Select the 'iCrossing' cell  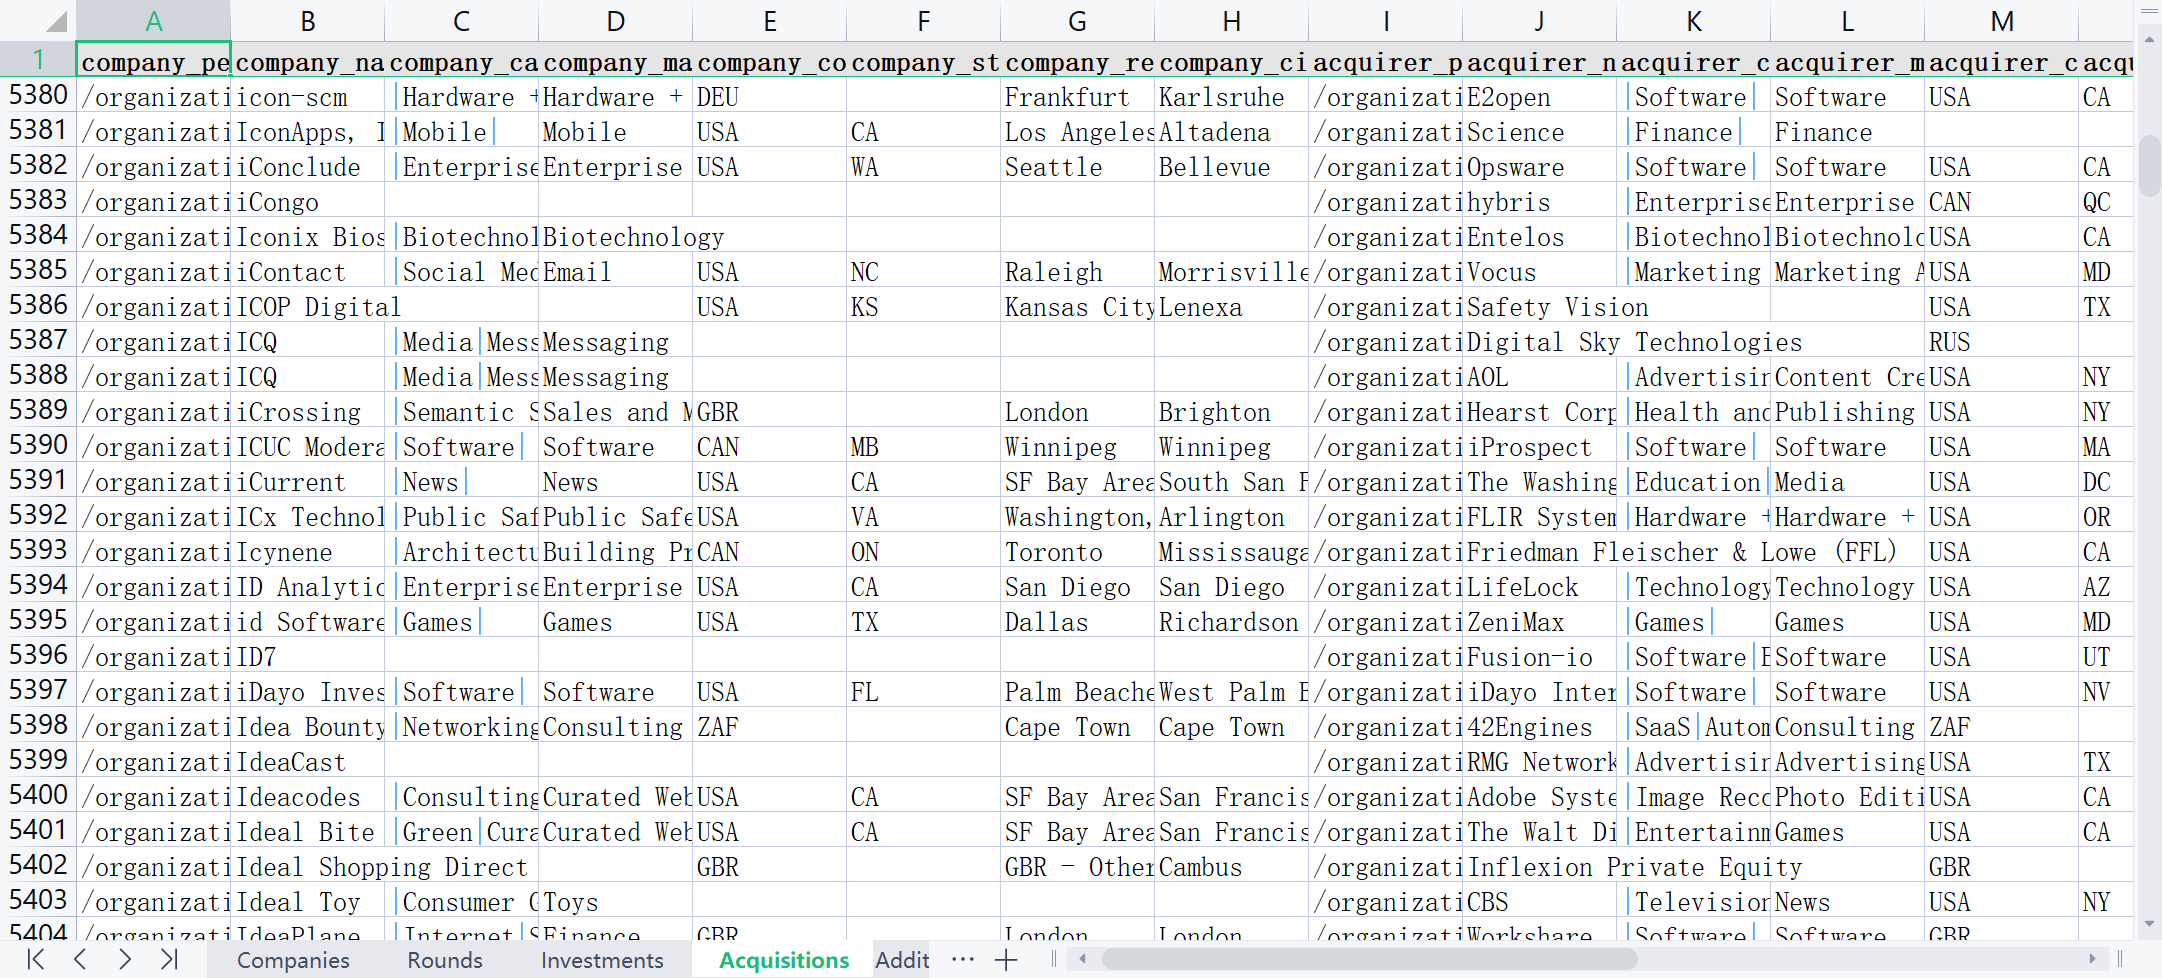(x=308, y=412)
